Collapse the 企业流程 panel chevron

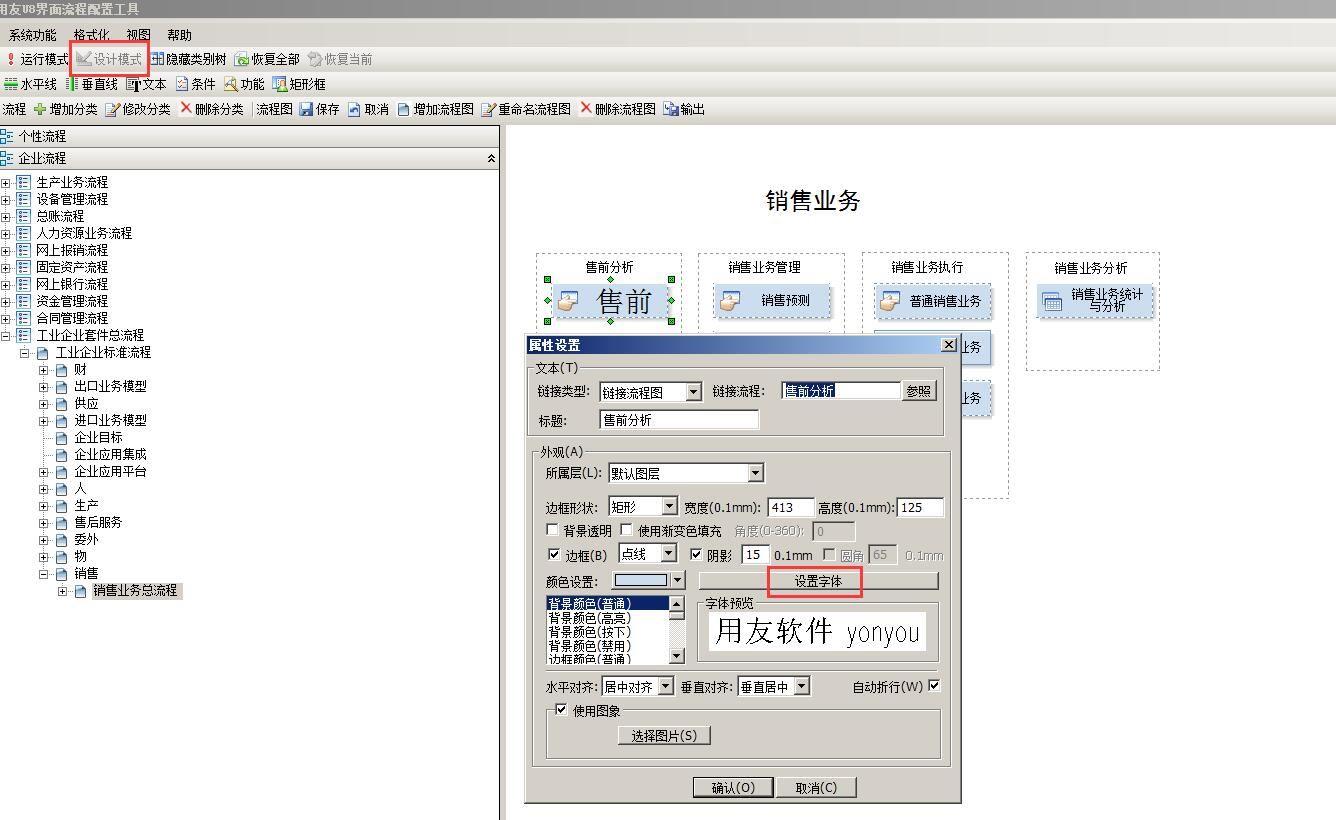click(x=491, y=159)
